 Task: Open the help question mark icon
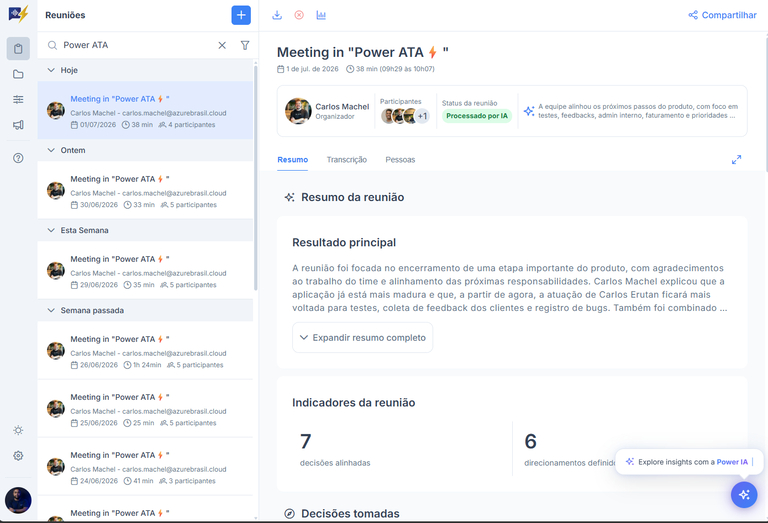click(x=18, y=158)
